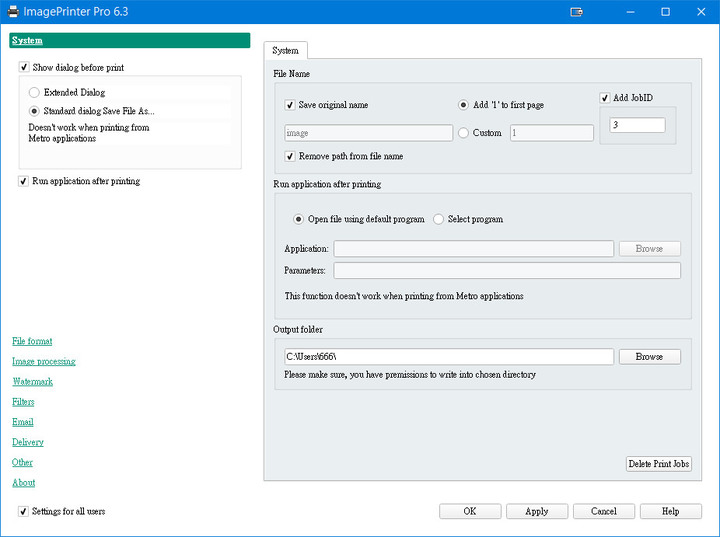Maximize the ImagePrinter Pro window
The width and height of the screenshot is (720, 537).
pos(665,12)
